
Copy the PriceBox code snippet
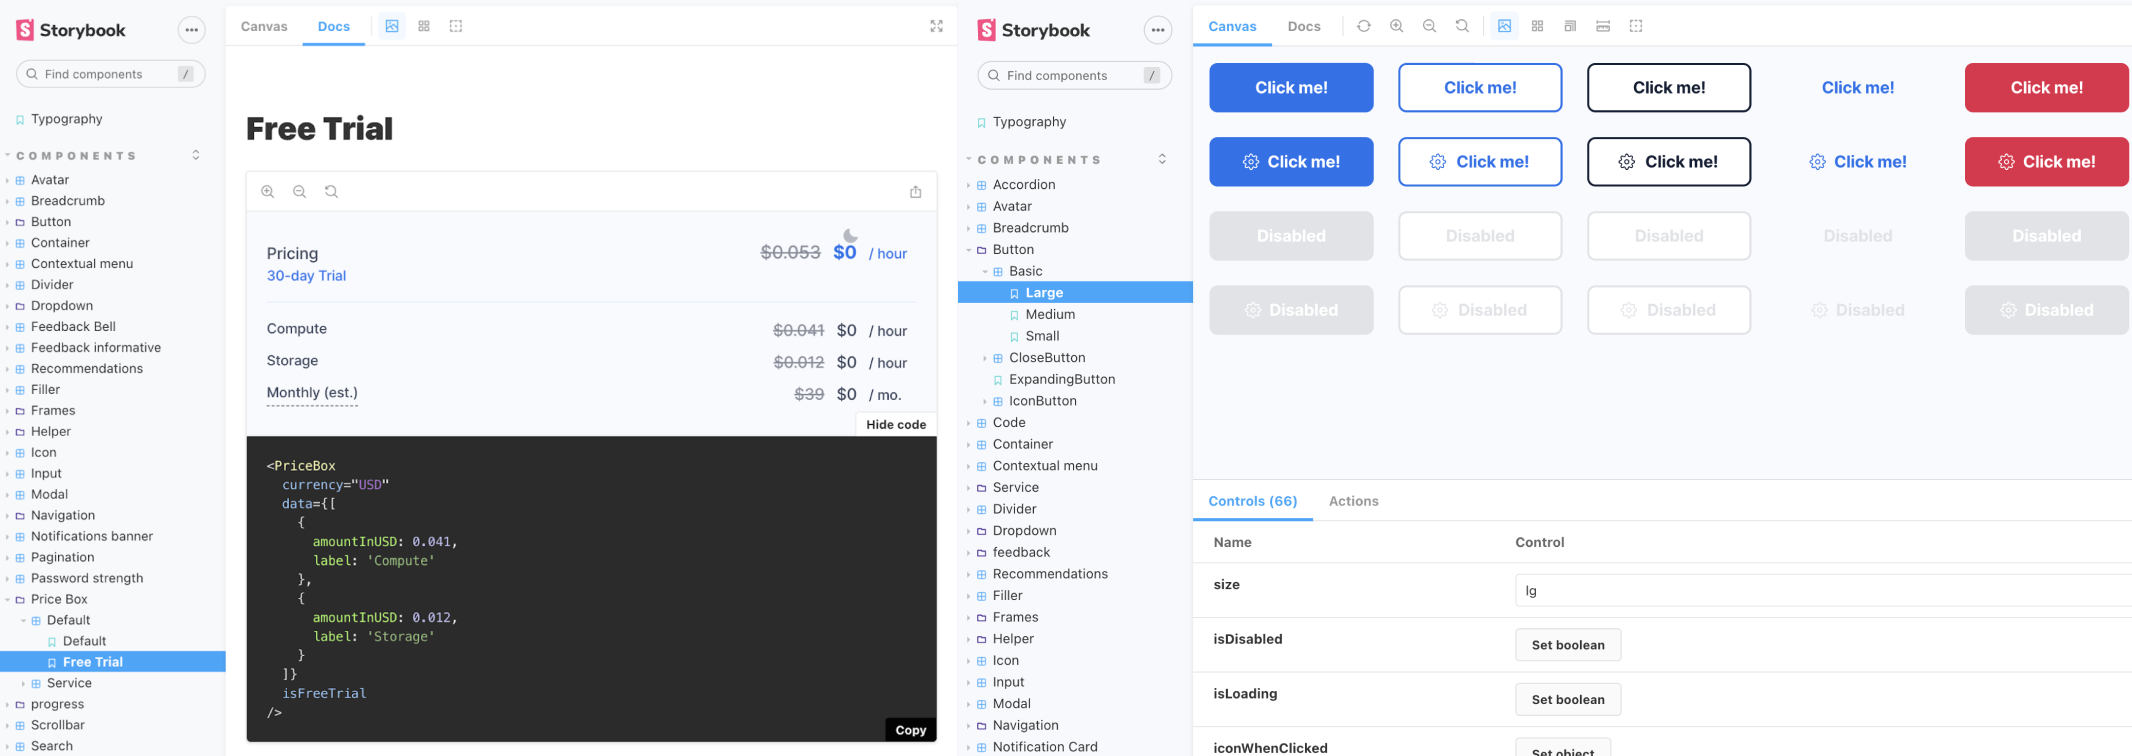(910, 730)
